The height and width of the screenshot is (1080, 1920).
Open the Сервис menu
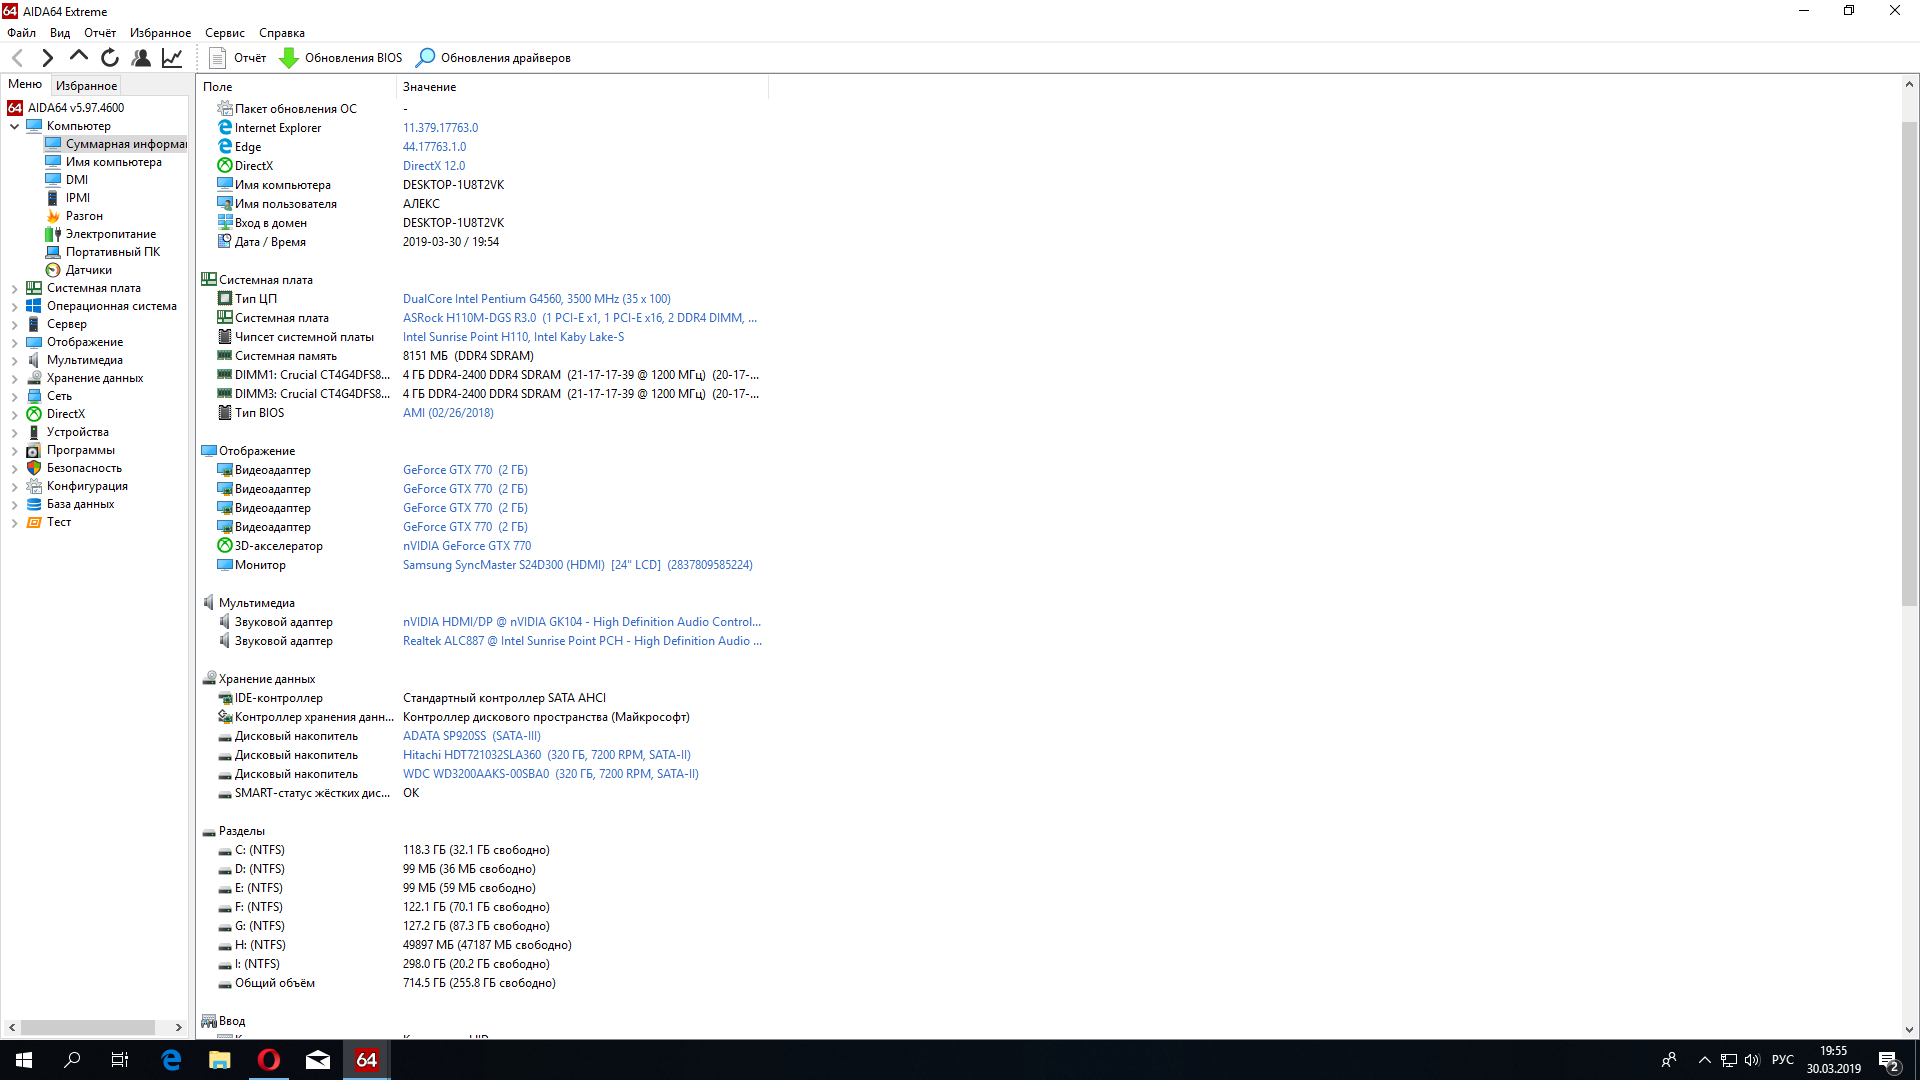click(224, 33)
